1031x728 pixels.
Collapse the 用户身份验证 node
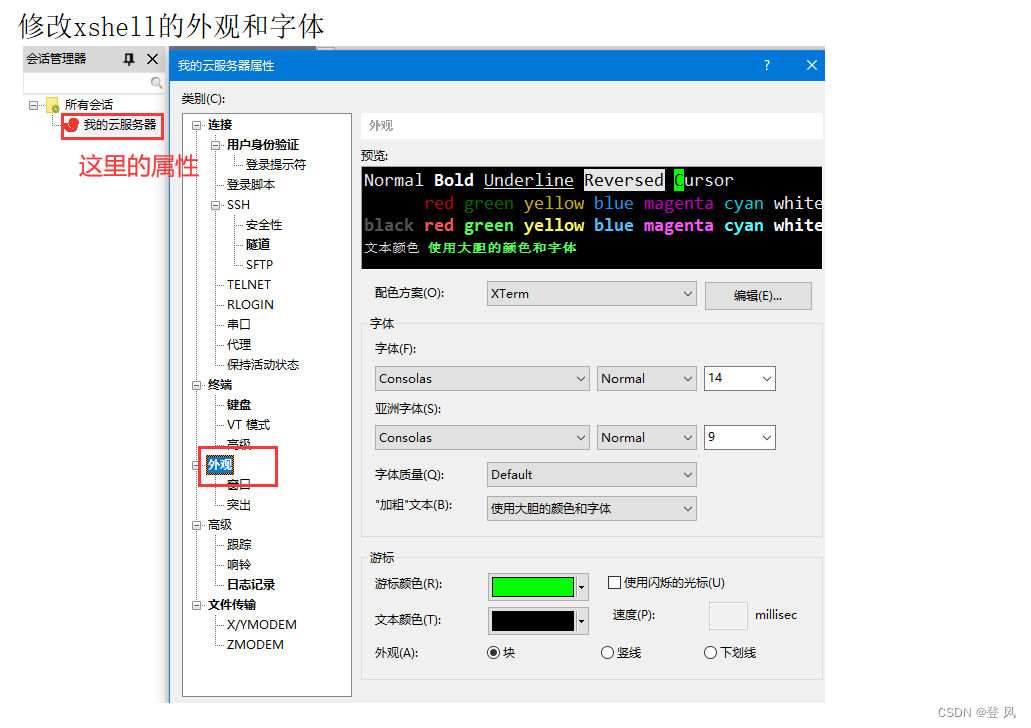pyautogui.click(x=215, y=145)
